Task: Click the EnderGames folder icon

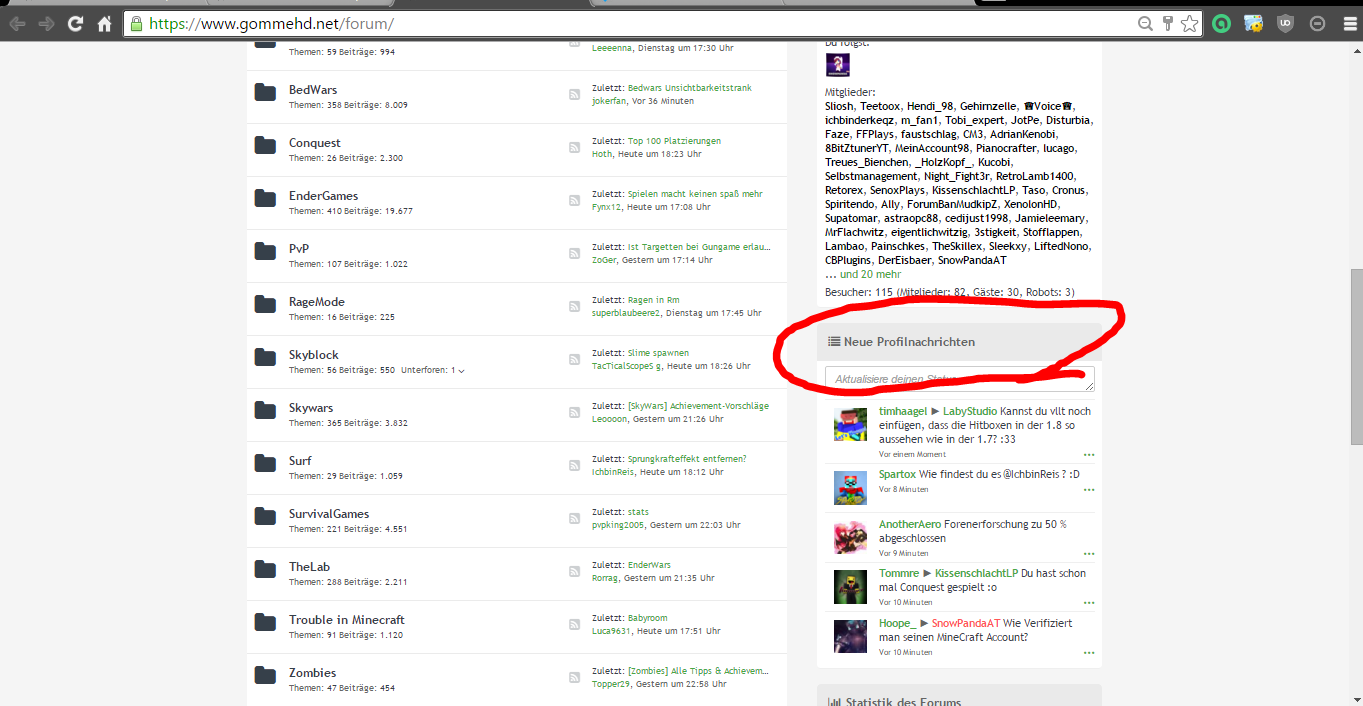Action: point(265,199)
